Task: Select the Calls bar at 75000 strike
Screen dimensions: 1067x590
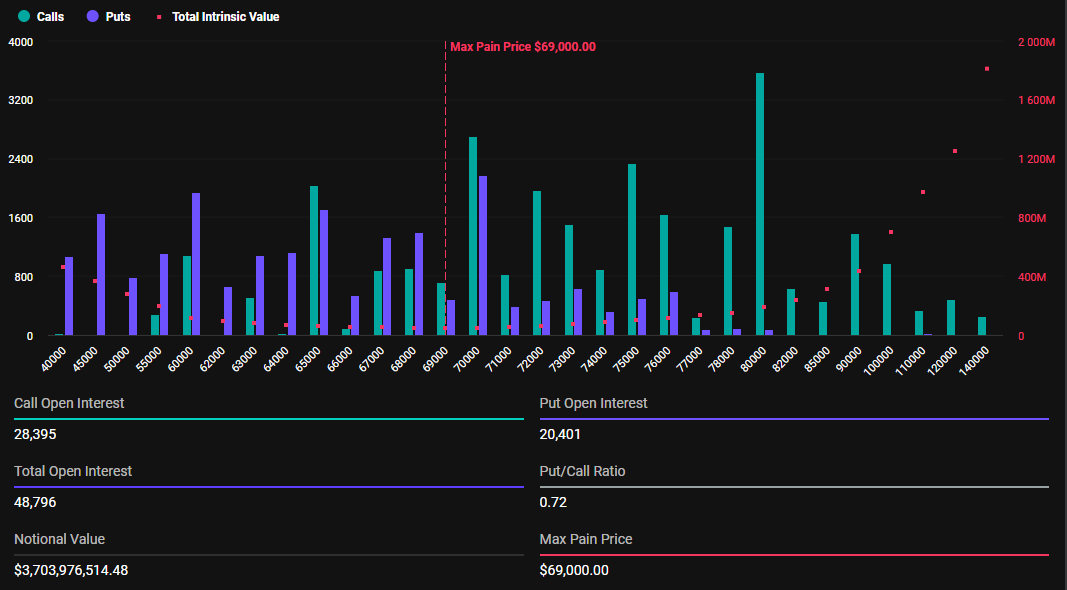Action: click(x=632, y=250)
